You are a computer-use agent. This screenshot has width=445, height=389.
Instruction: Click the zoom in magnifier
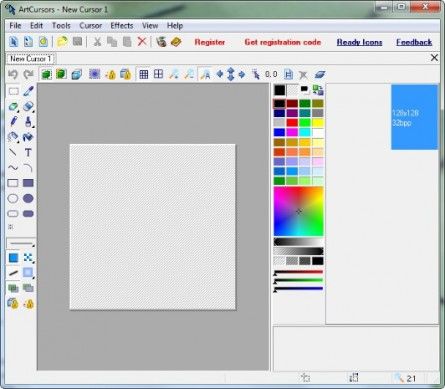click(x=174, y=74)
